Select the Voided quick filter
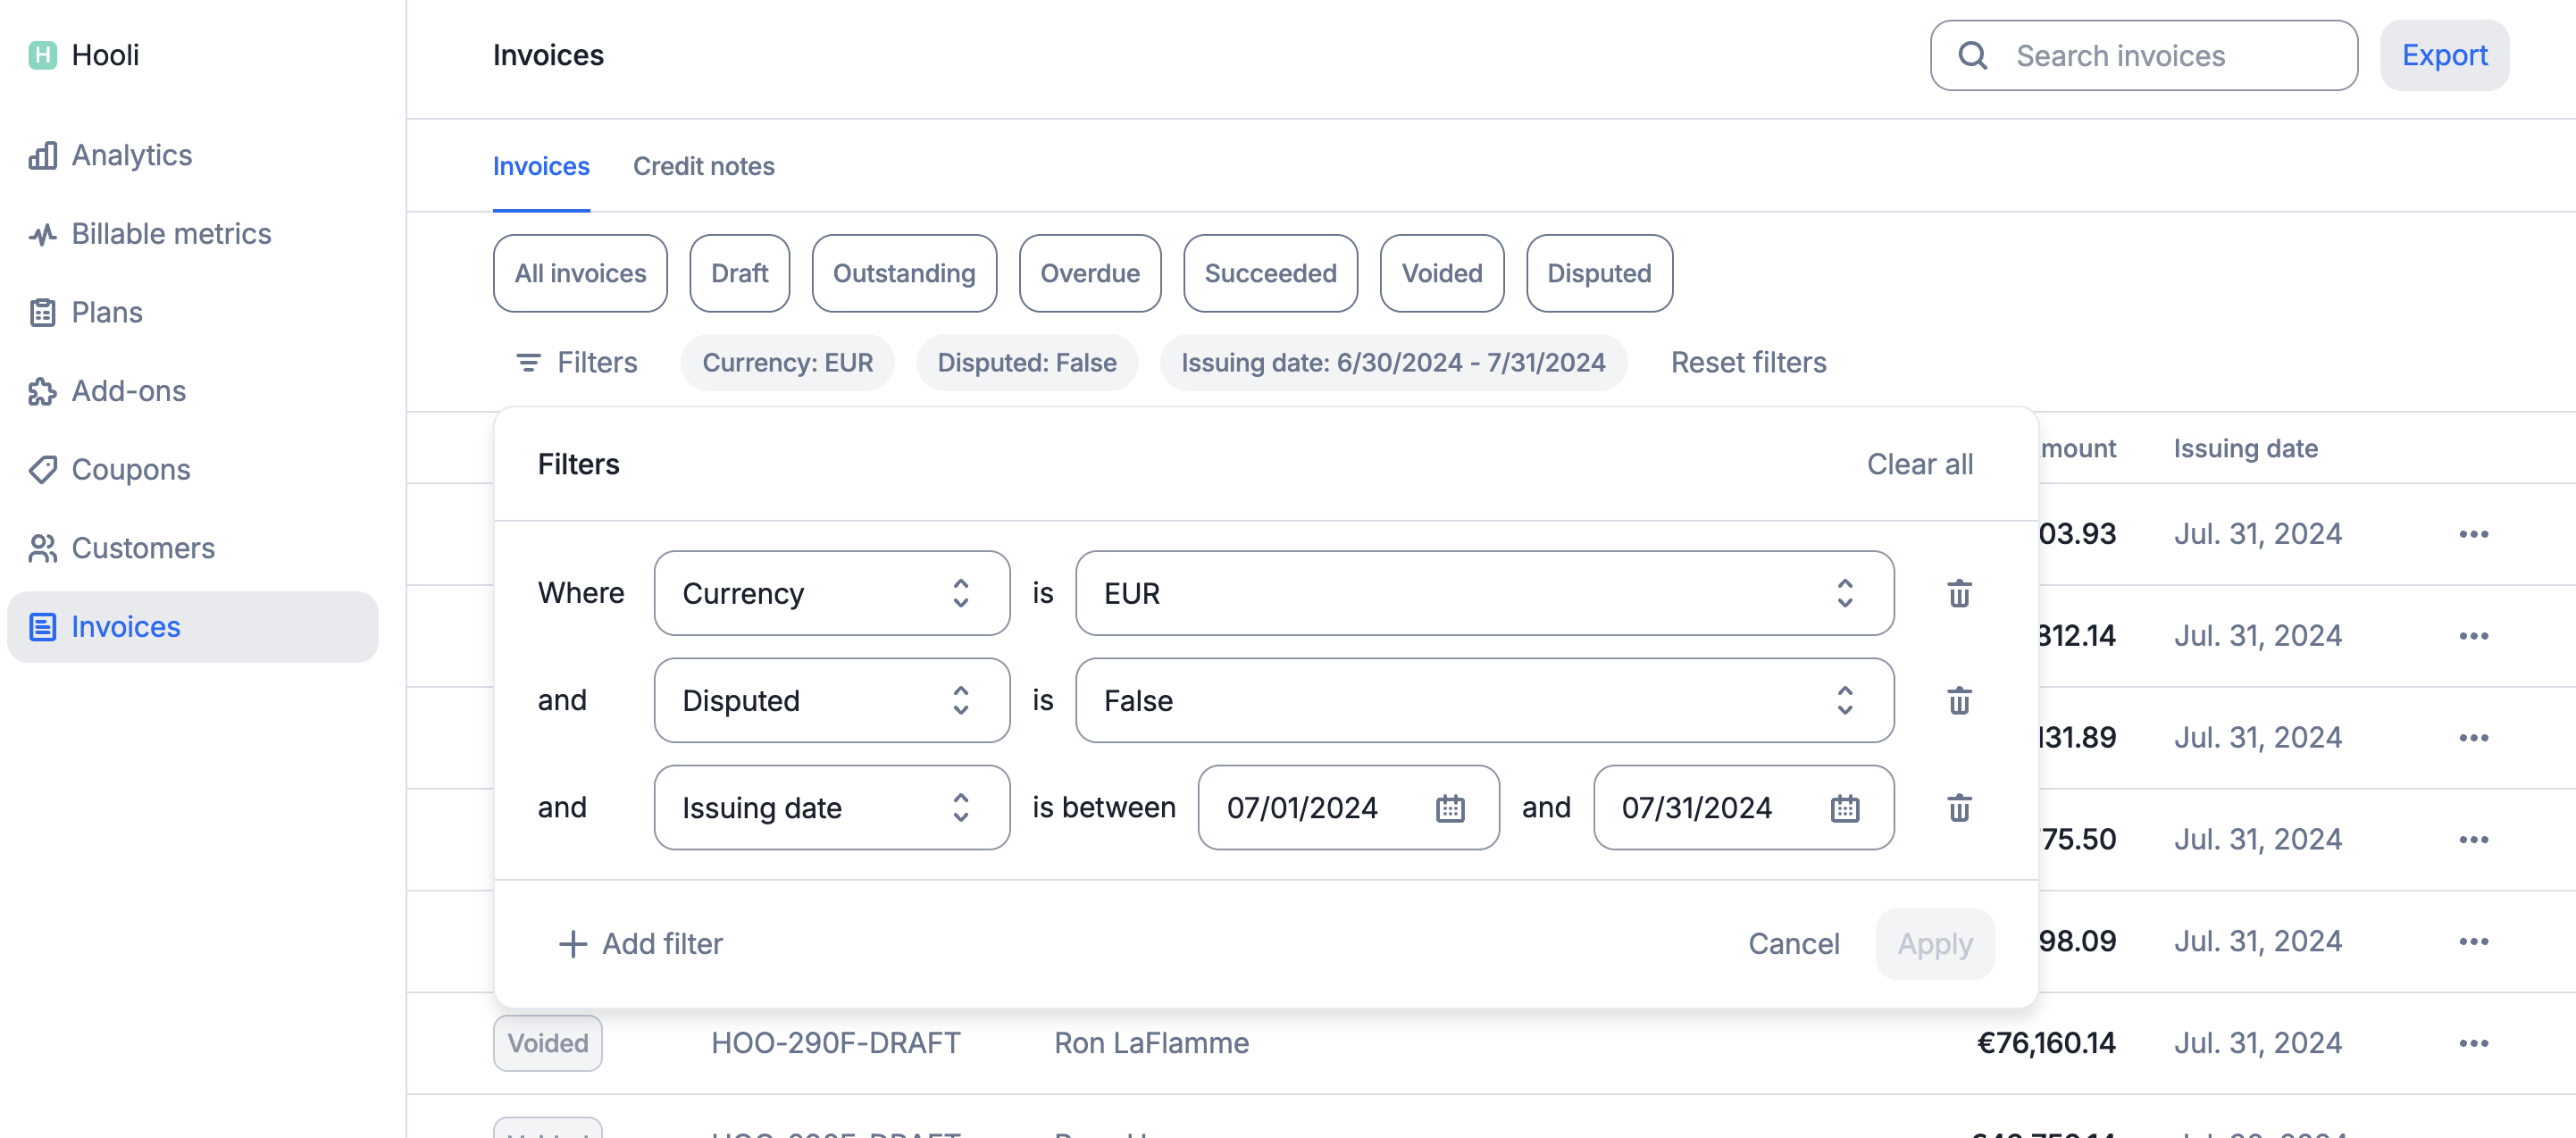Image resolution: width=2576 pixels, height=1138 pixels. 1441,273
